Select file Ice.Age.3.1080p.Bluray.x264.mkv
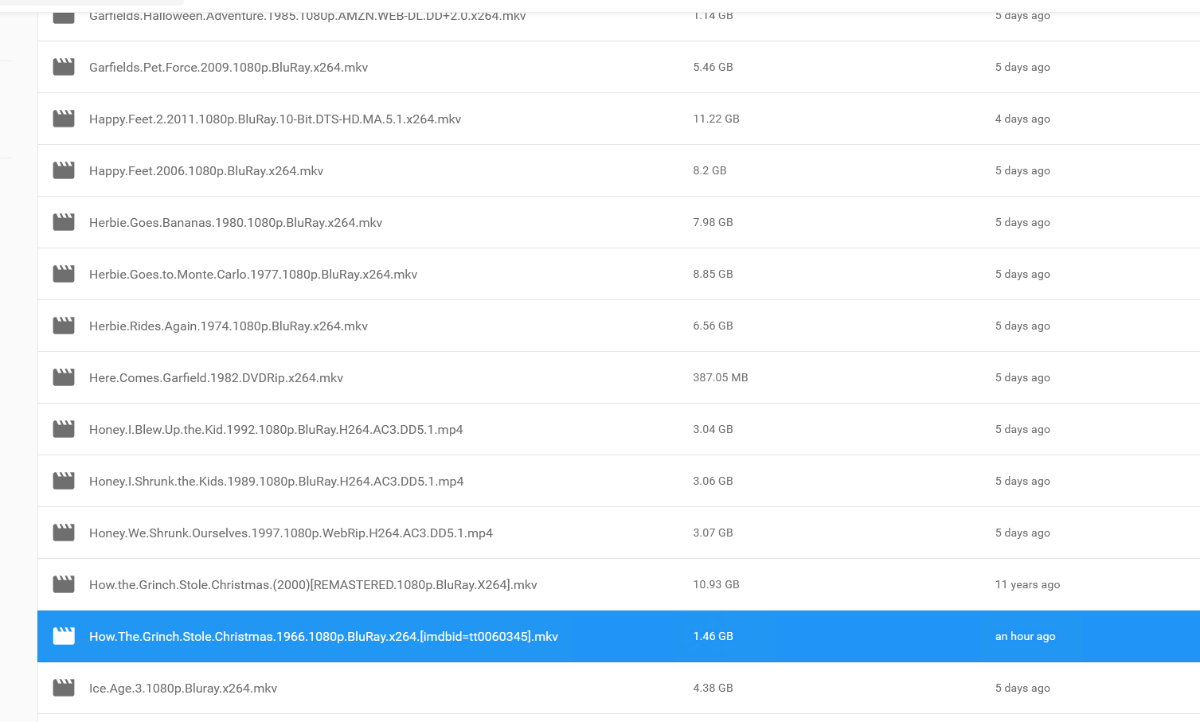 (183, 688)
